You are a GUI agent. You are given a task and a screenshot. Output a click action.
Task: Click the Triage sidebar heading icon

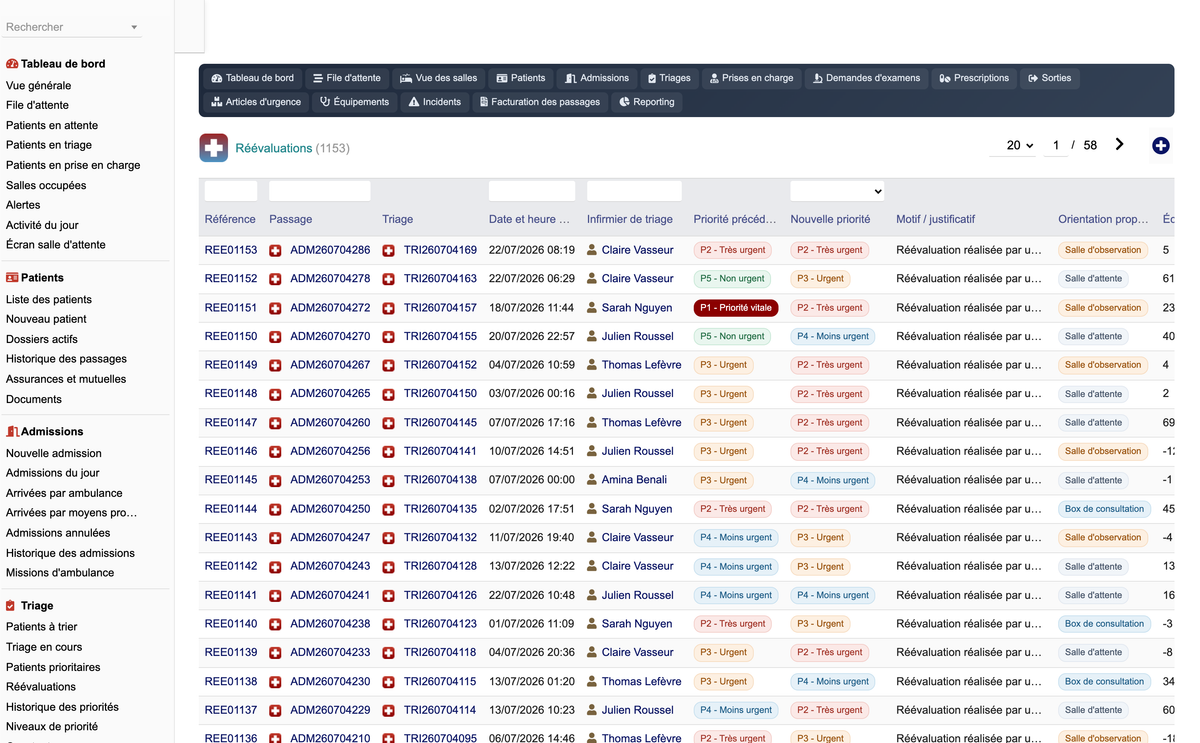pos(11,606)
